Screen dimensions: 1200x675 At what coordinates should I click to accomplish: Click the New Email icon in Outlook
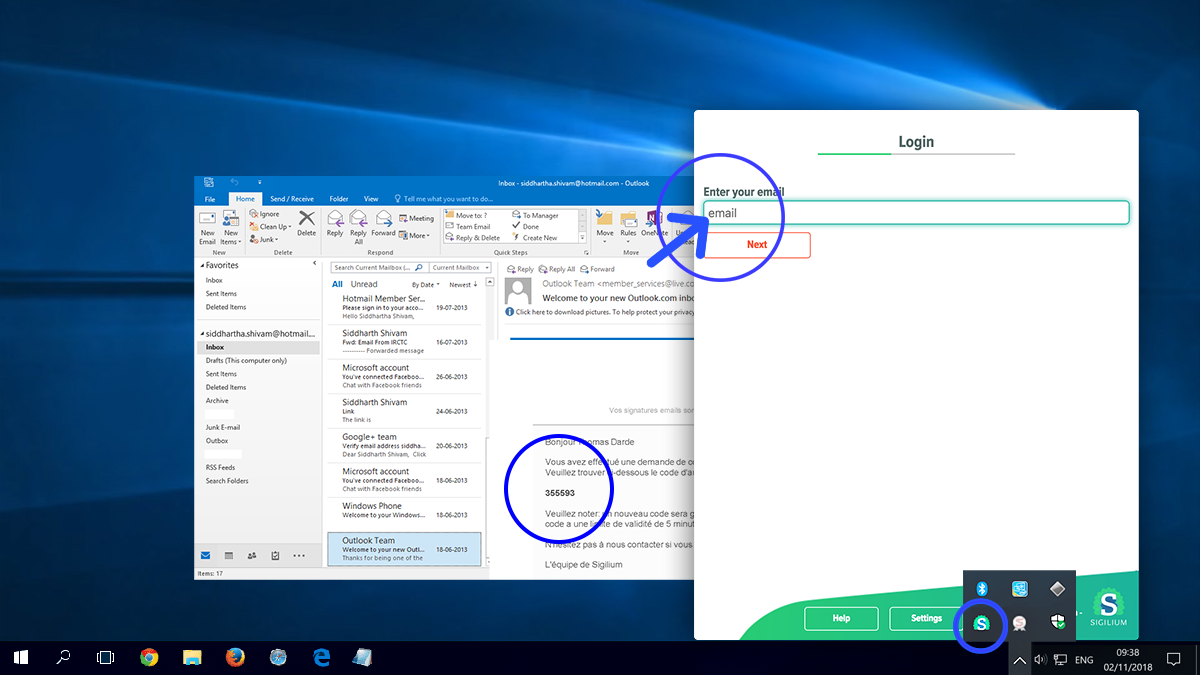(207, 227)
